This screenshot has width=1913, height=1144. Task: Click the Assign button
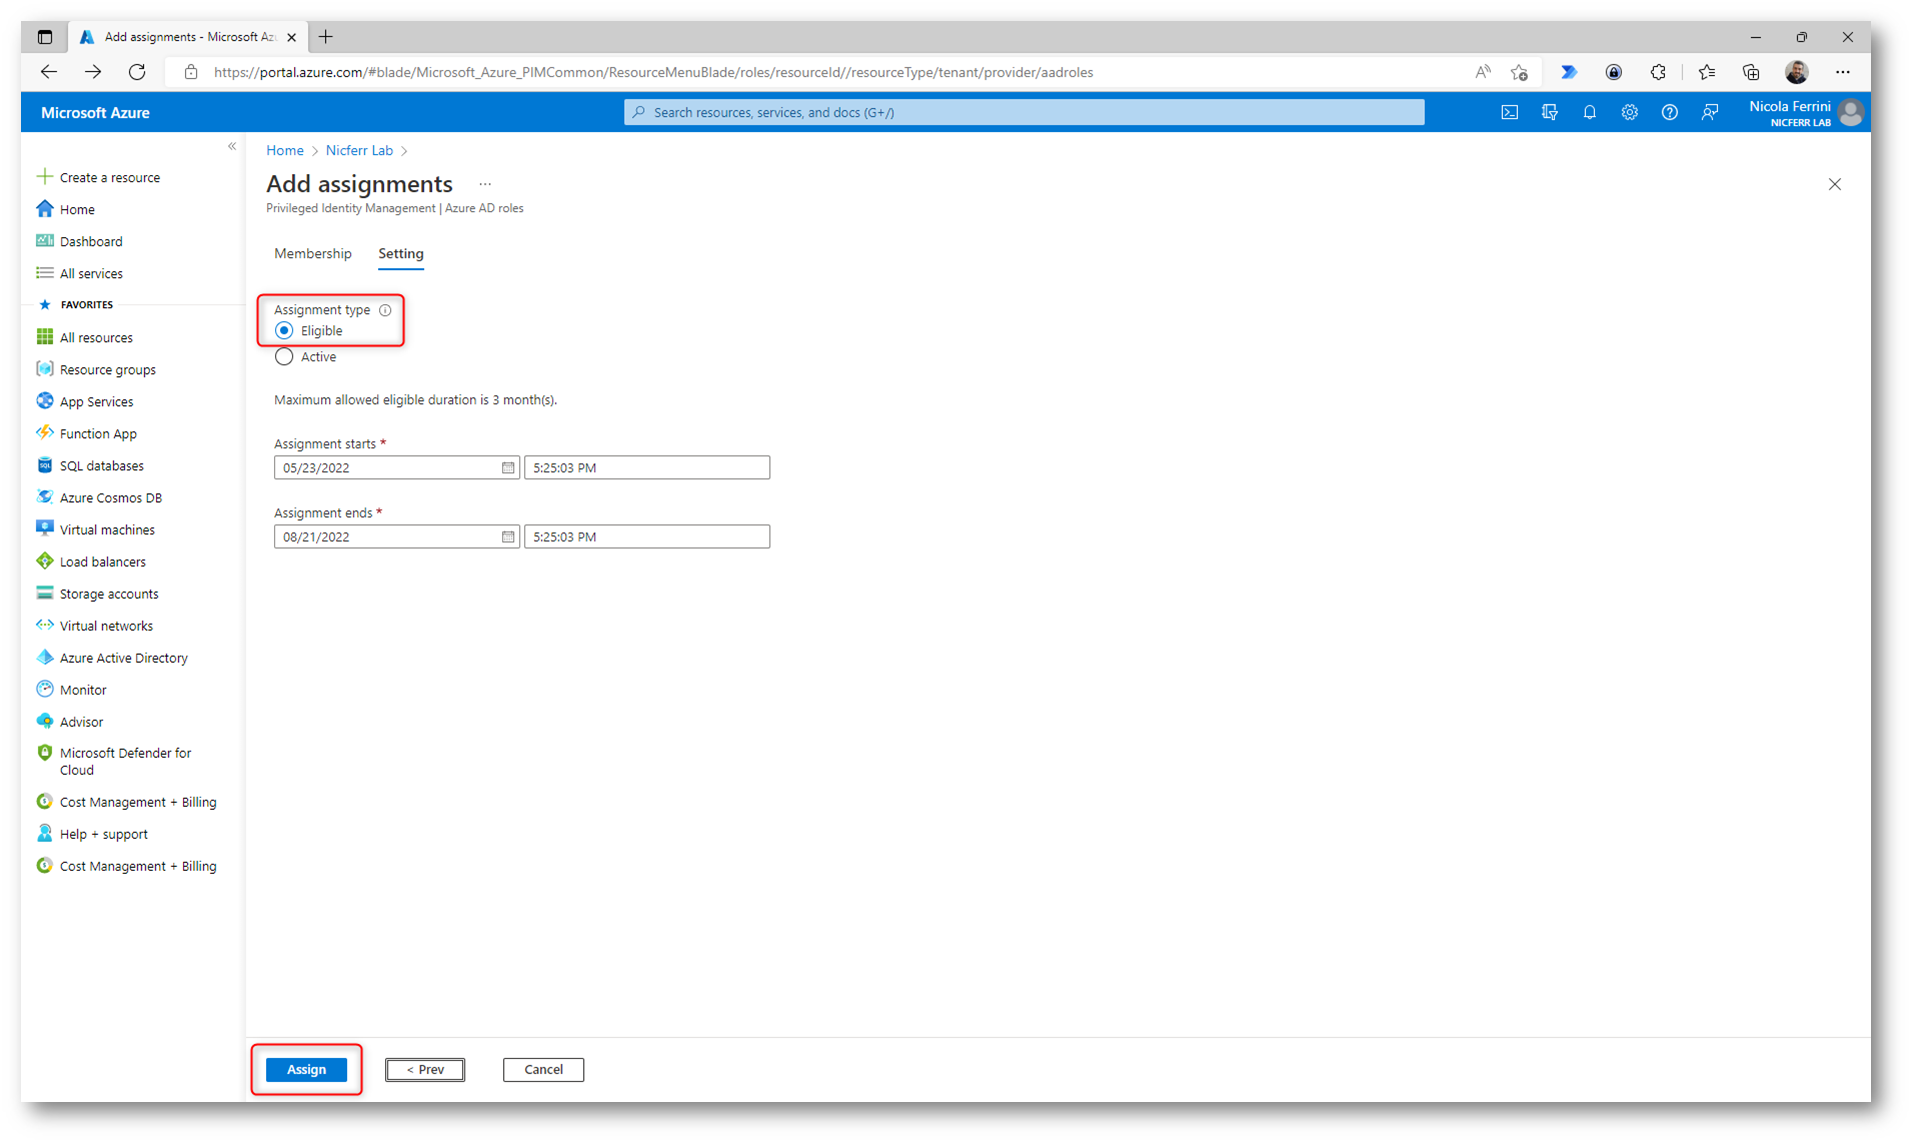click(x=306, y=1069)
